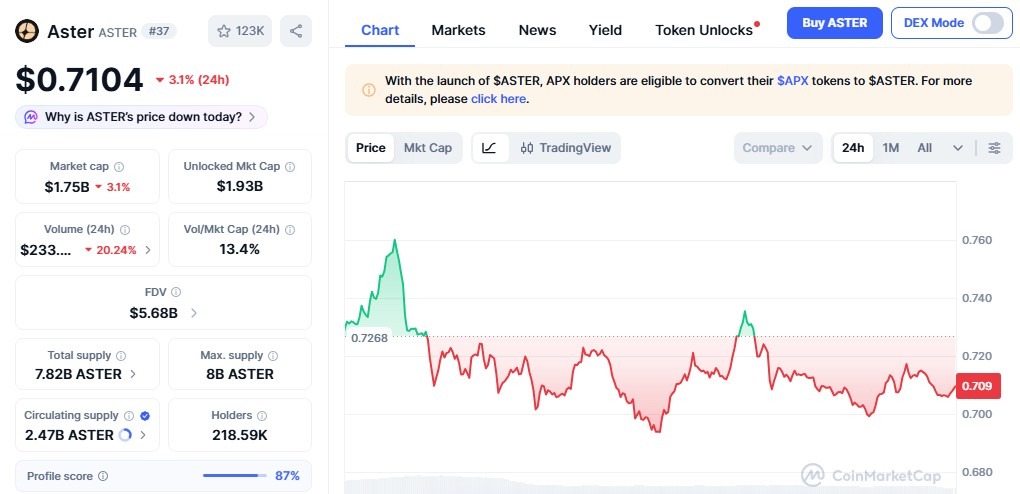Click the $0.7104 price value

[x=79, y=80]
